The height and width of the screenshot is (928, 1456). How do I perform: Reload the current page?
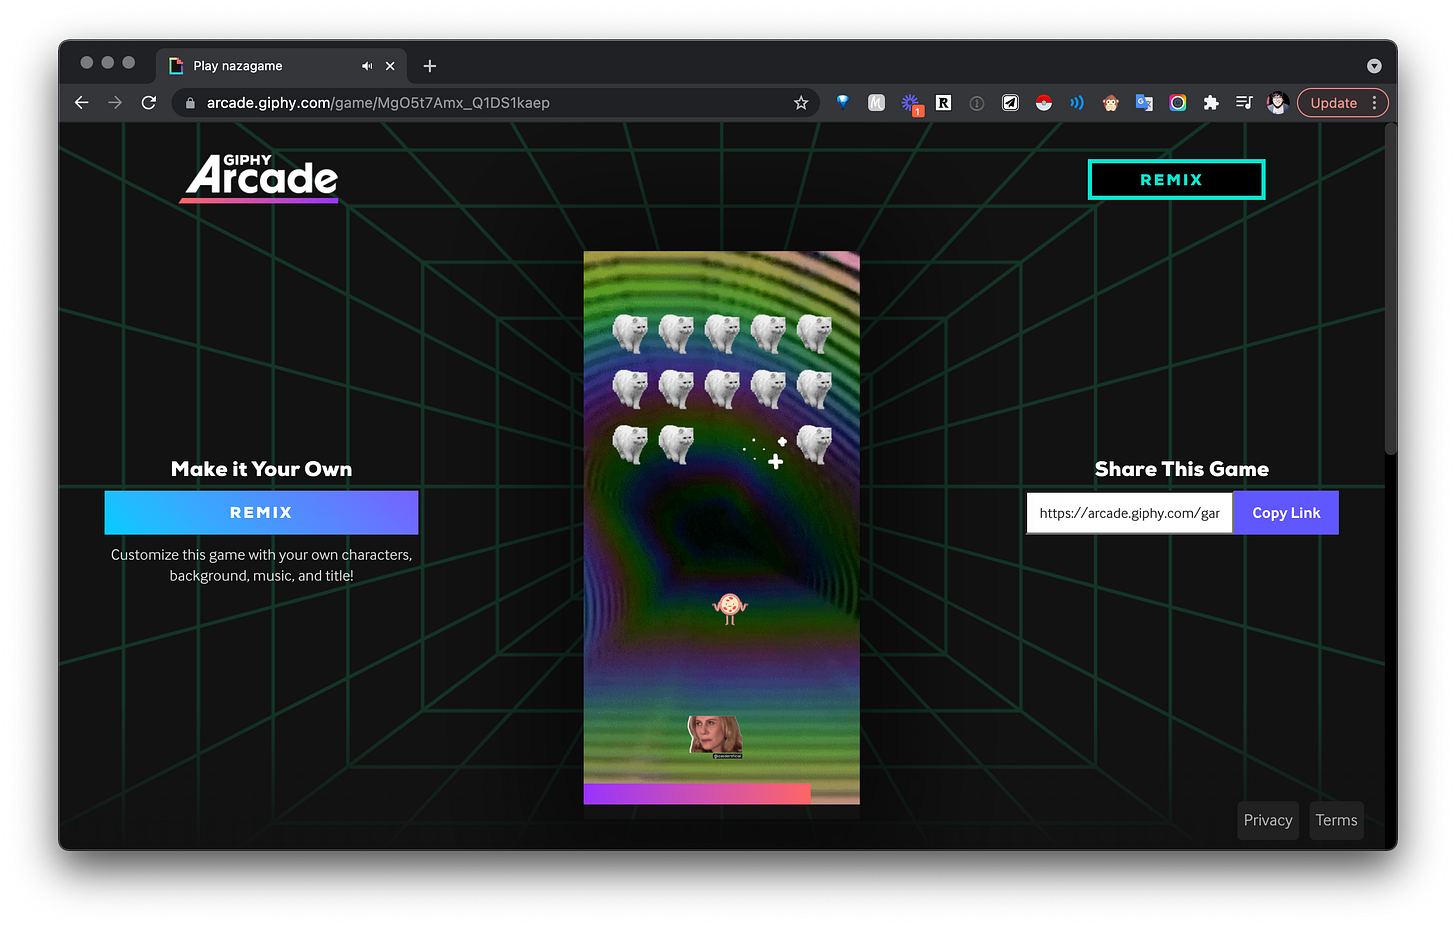149,103
